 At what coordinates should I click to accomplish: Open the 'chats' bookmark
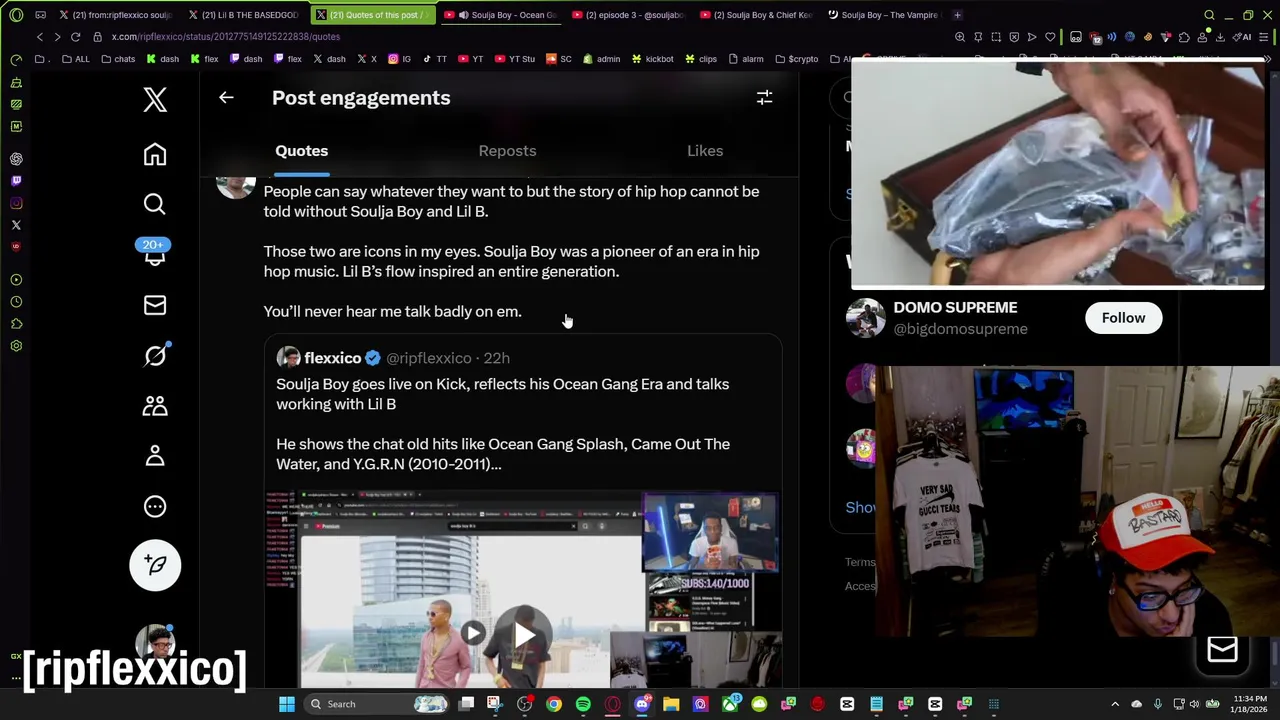pyautogui.click(x=117, y=59)
